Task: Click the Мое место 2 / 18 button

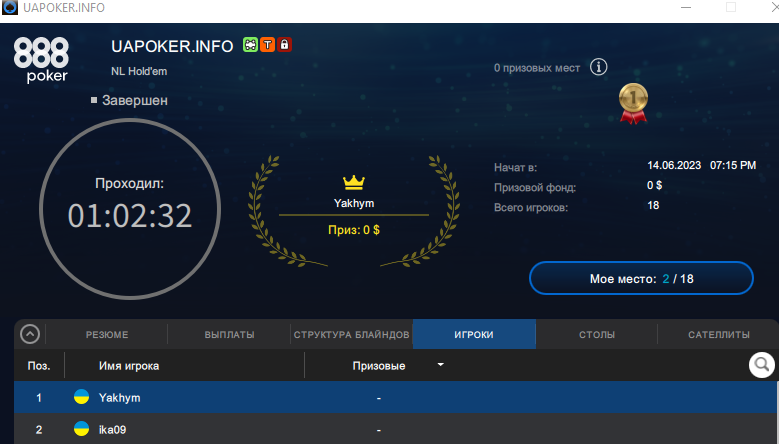Action: click(641, 278)
